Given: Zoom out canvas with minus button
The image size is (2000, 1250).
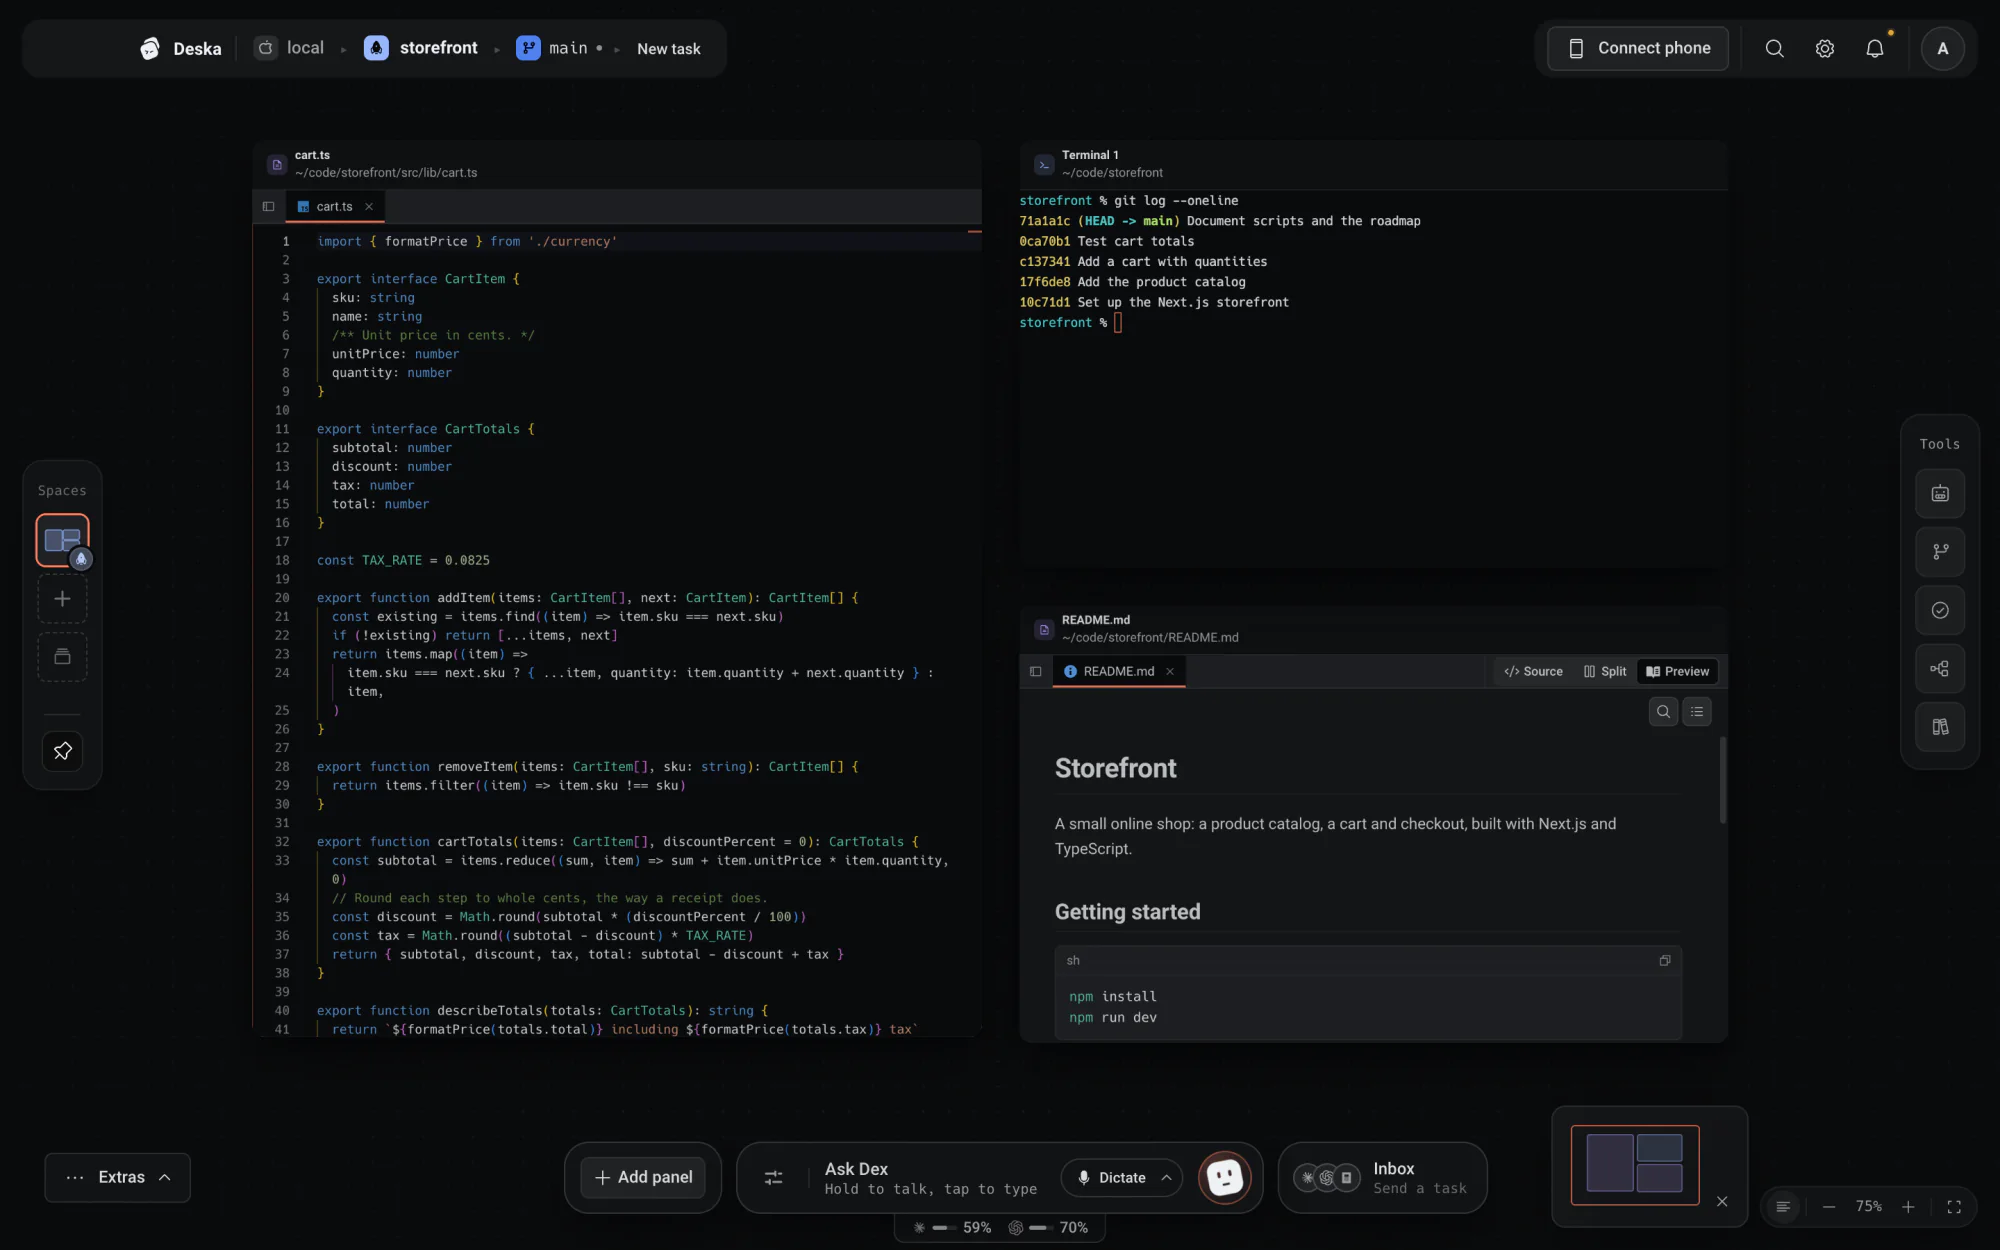Looking at the screenshot, I should point(1829,1207).
